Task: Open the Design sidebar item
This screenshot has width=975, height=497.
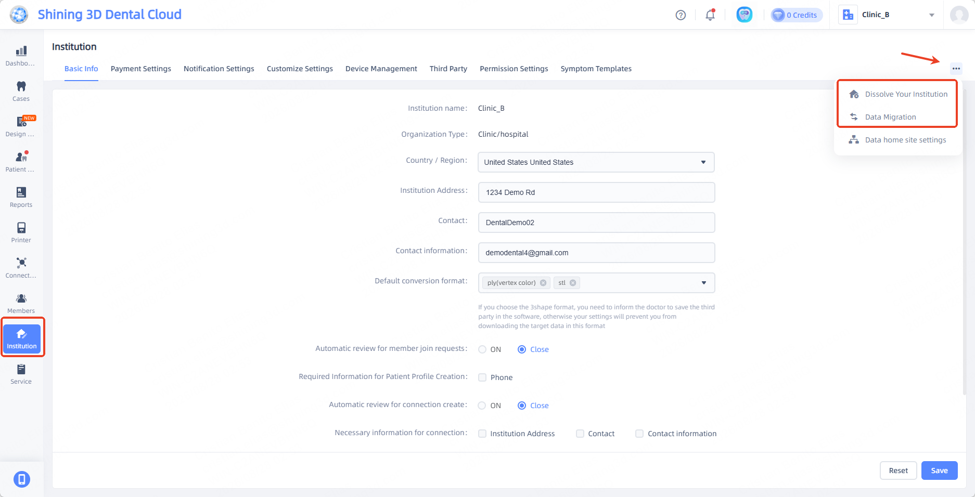Action: coord(21,126)
